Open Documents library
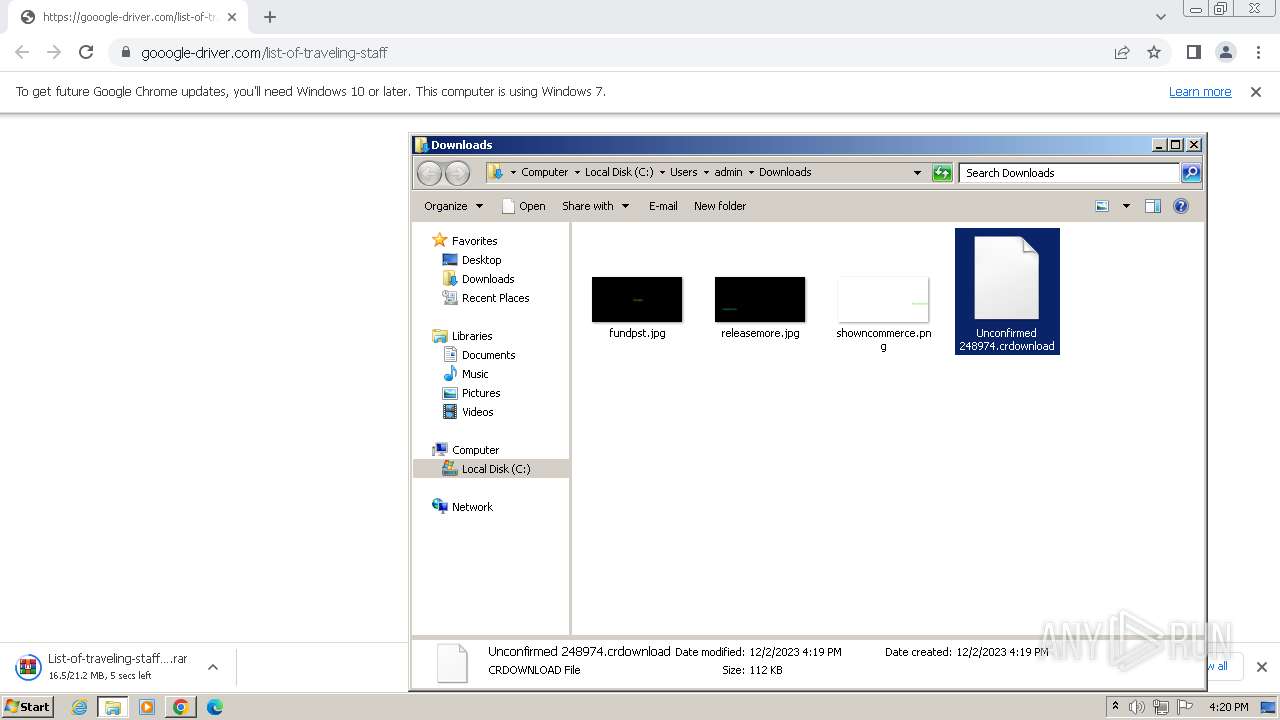Image resolution: width=1280 pixels, height=720 pixels. click(488, 355)
